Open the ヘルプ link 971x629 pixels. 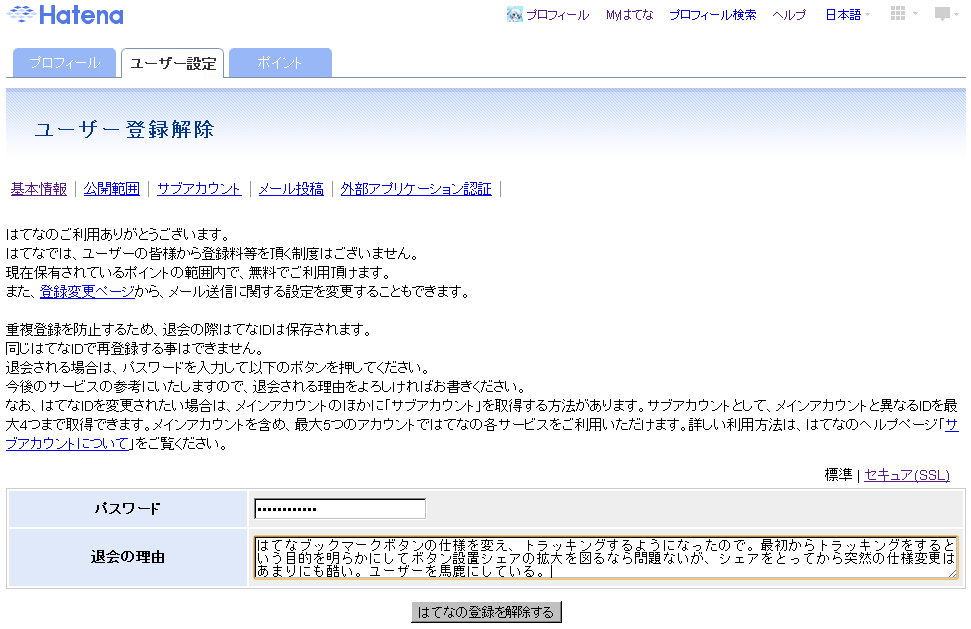point(790,15)
